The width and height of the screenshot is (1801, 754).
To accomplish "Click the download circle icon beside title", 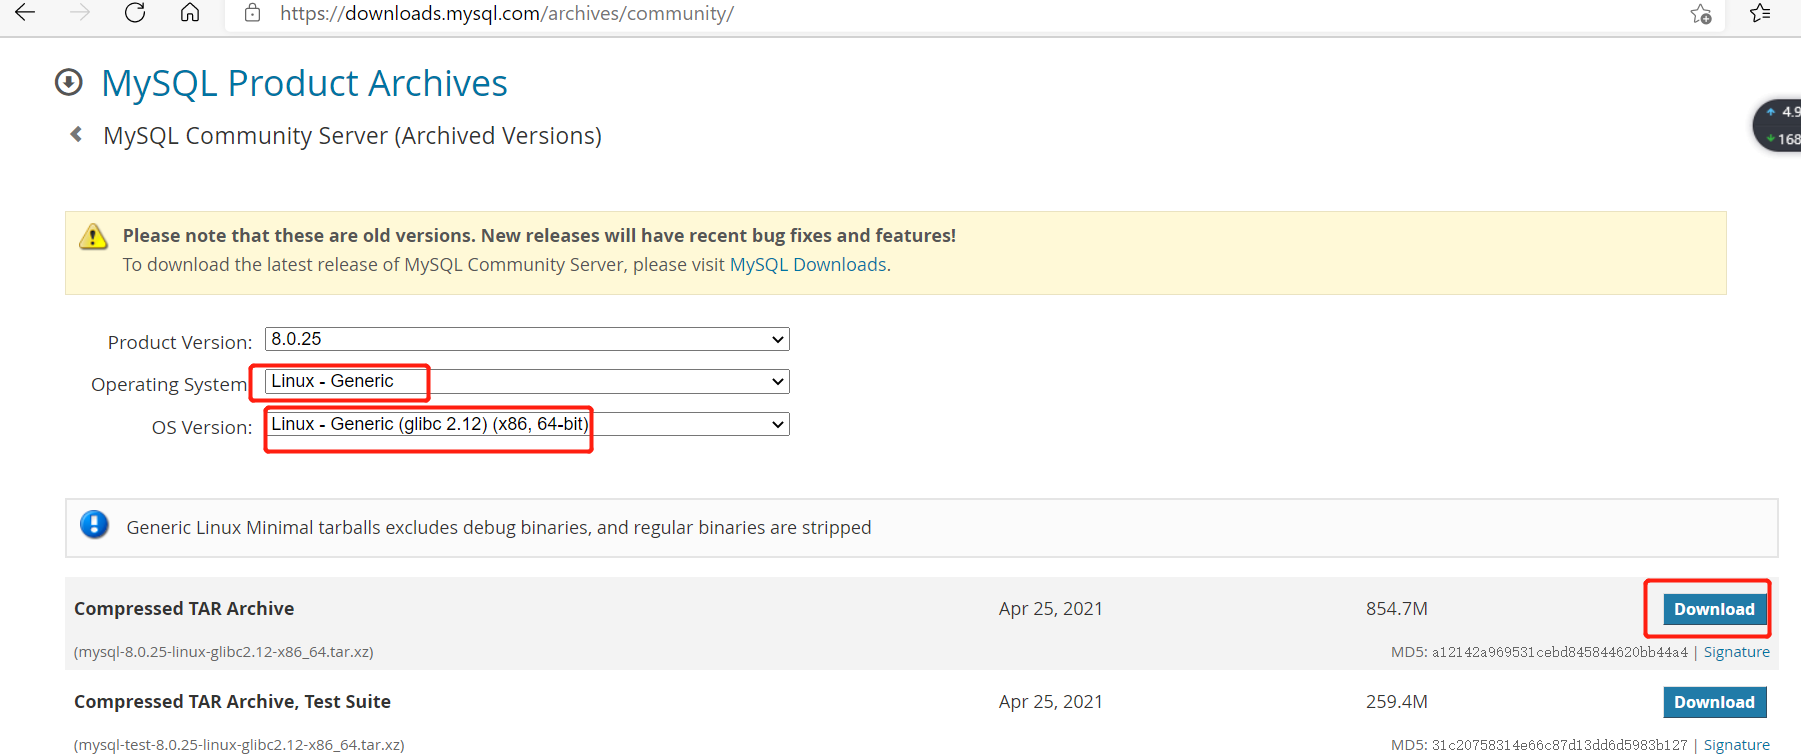I will point(69,82).
